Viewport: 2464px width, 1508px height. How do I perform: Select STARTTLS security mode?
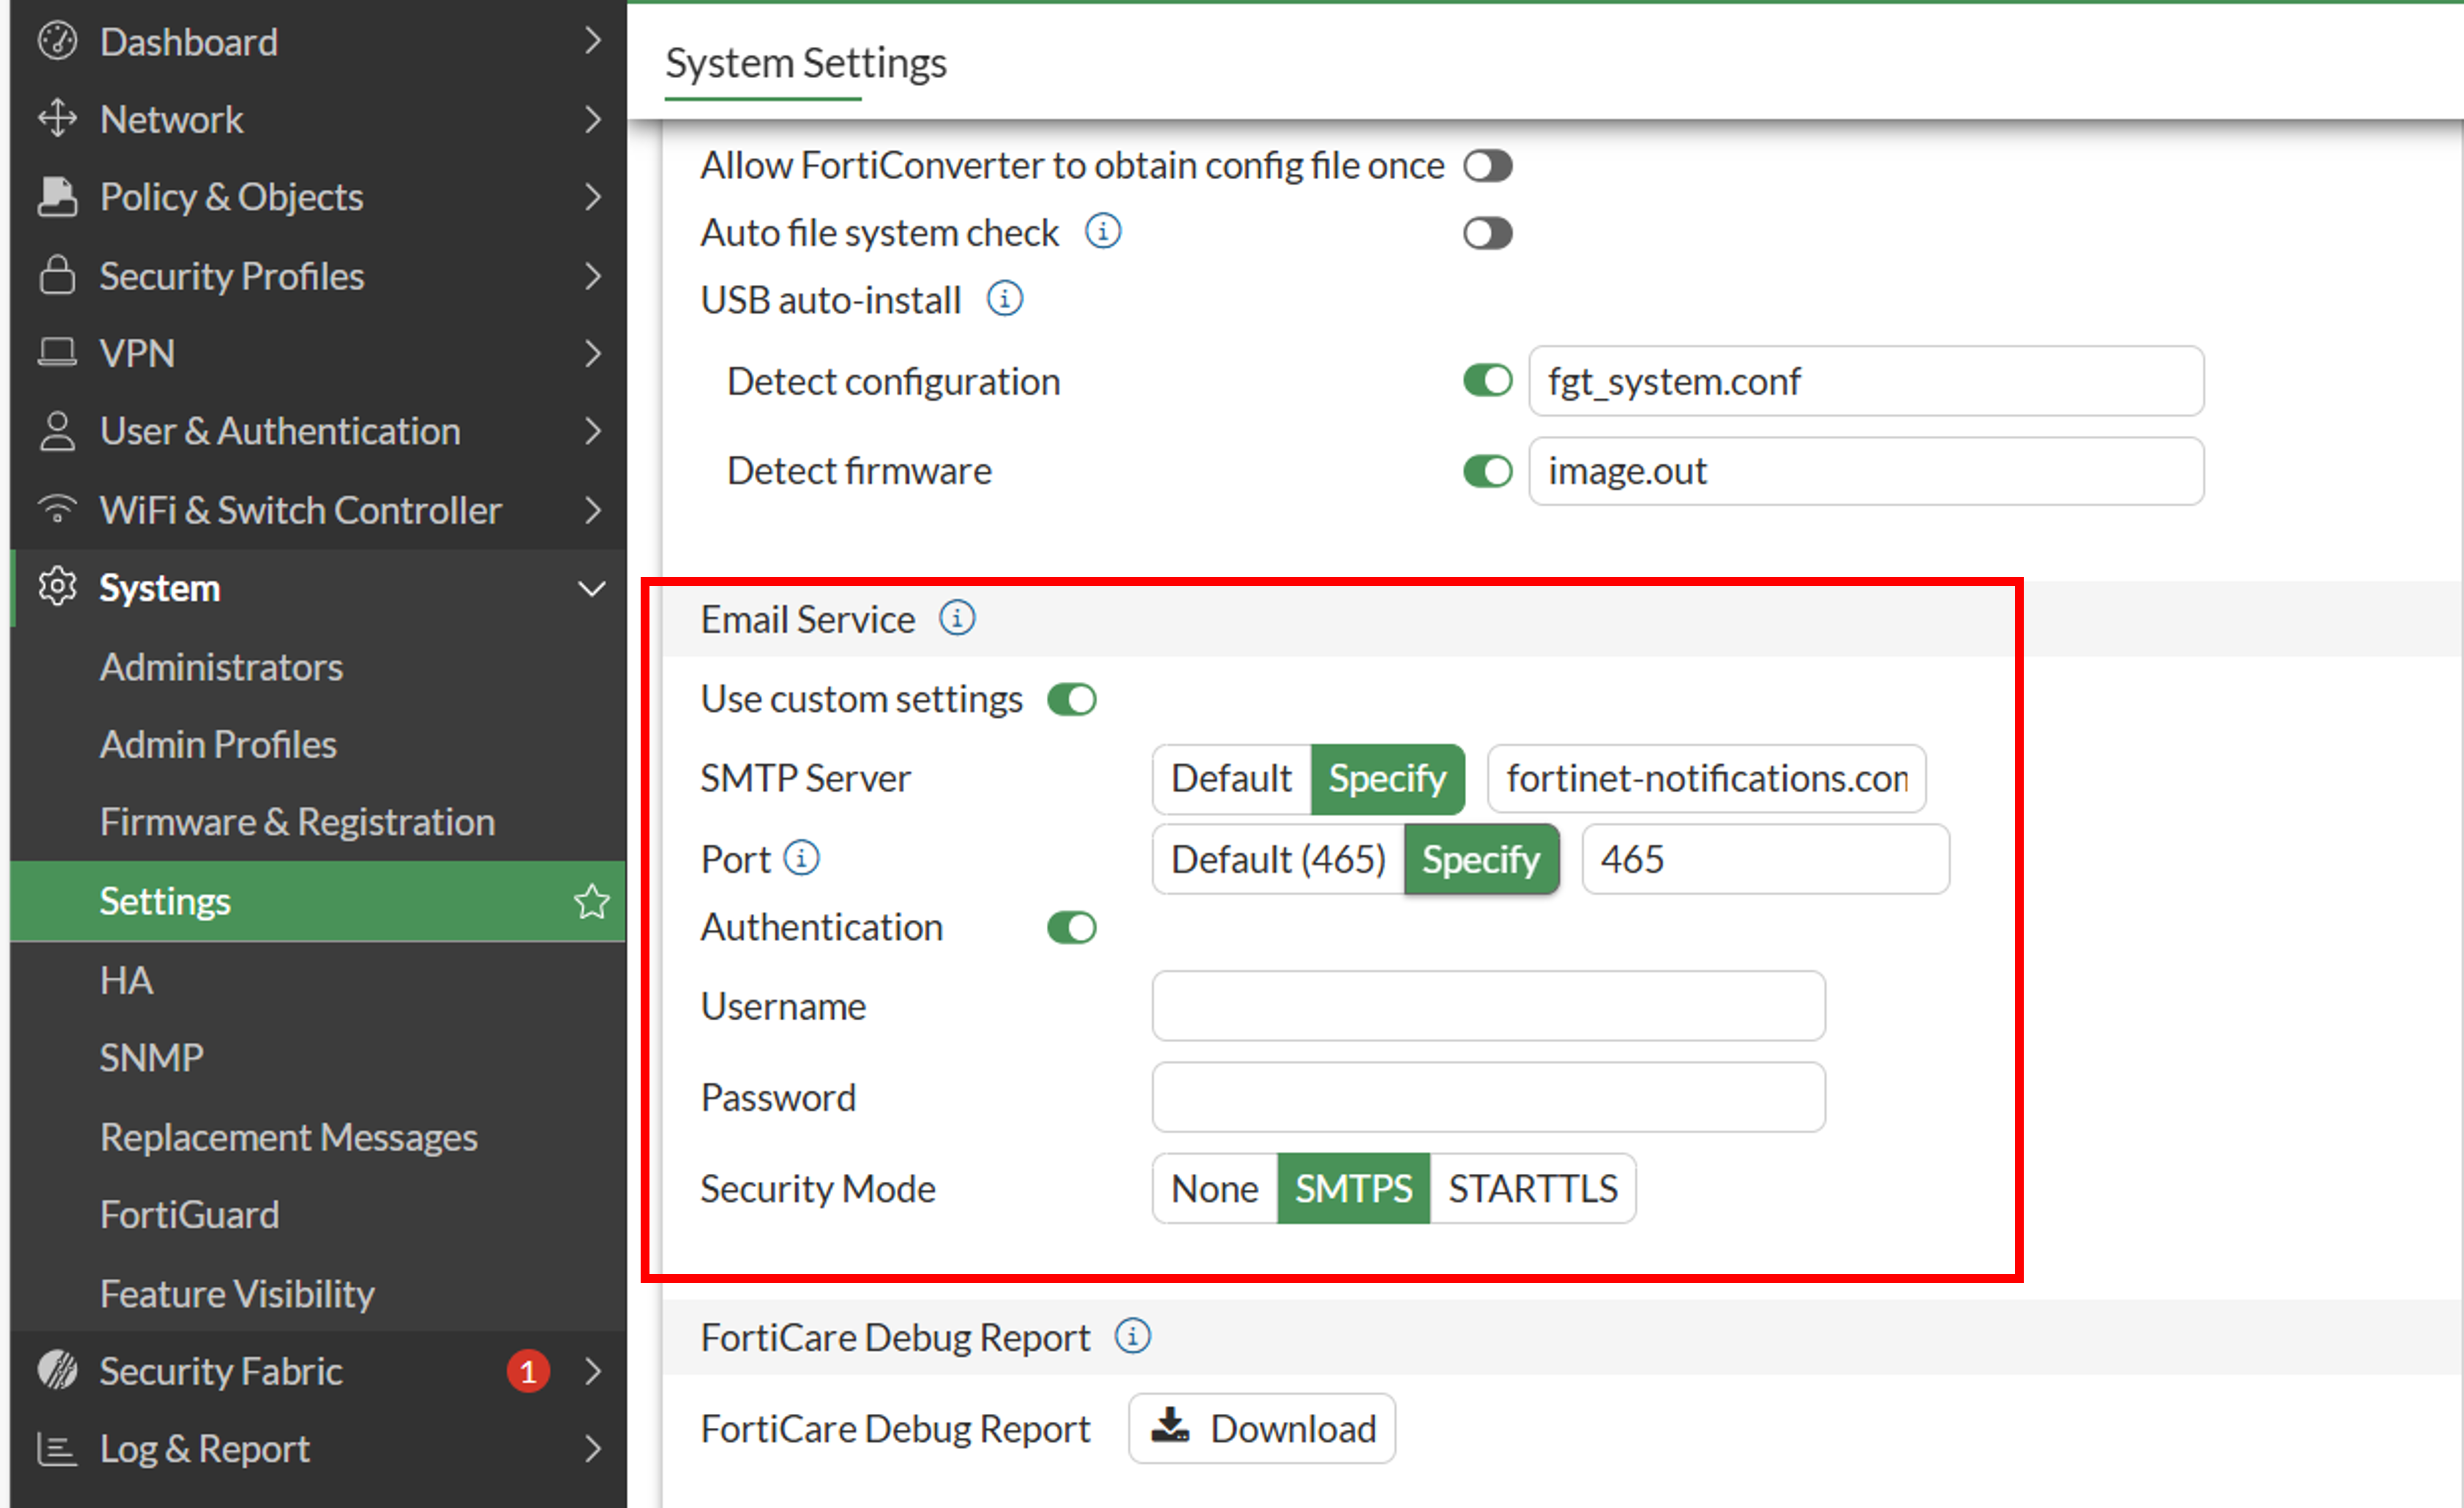(1532, 1188)
